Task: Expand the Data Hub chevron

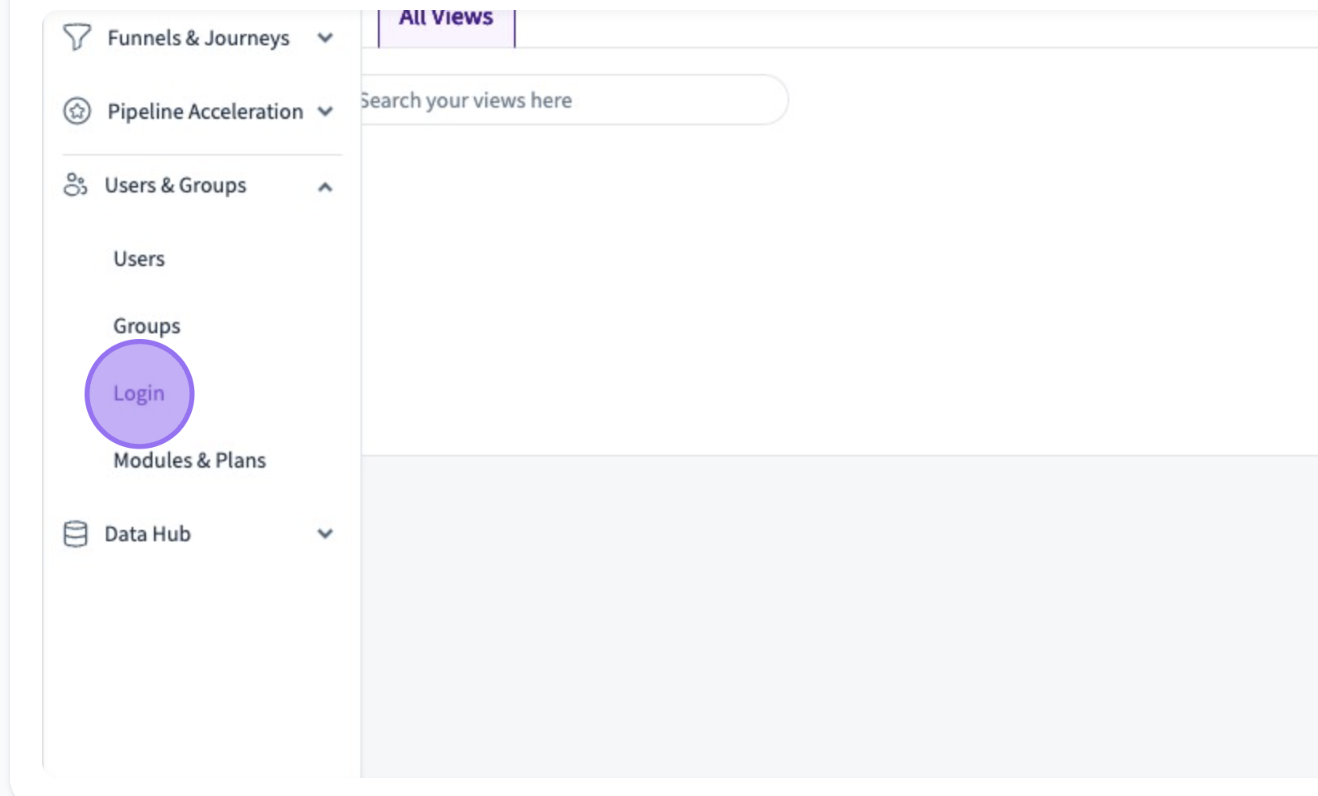Action: click(324, 534)
